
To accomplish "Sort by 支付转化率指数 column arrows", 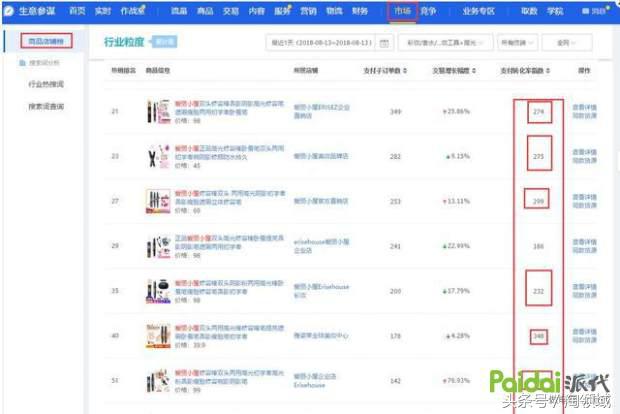I will coord(548,71).
